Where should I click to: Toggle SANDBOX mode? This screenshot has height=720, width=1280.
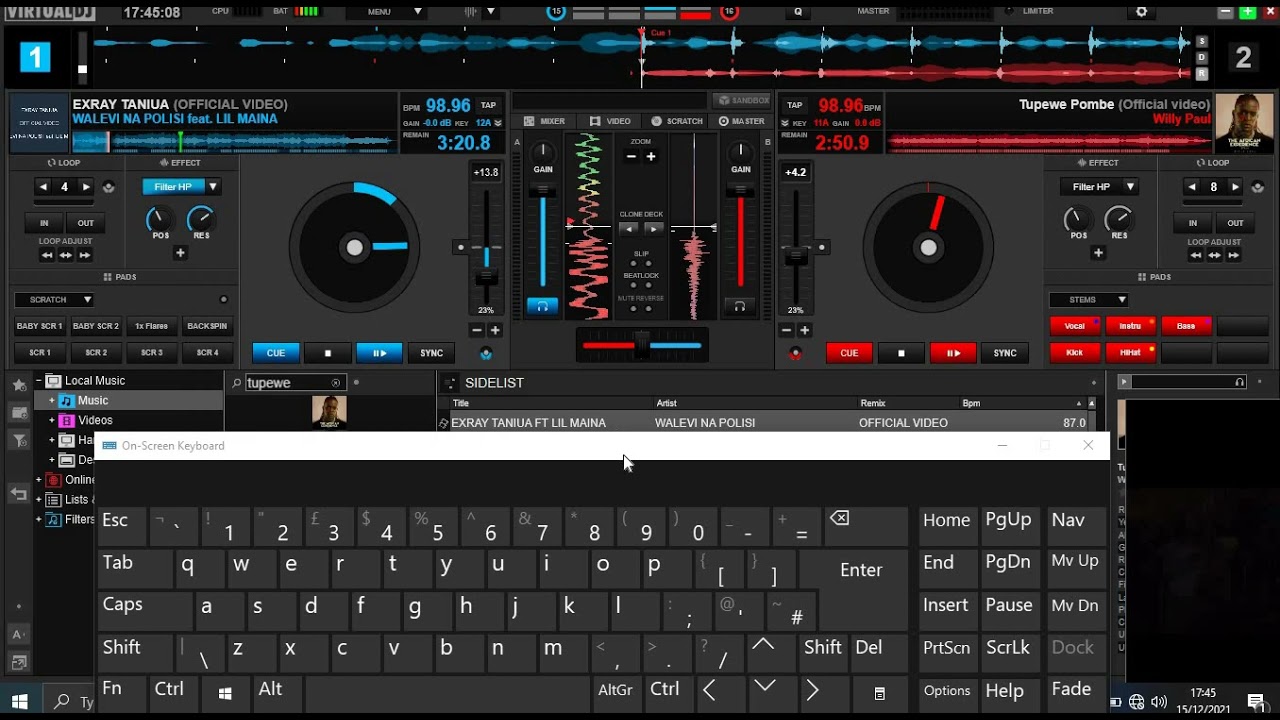tap(743, 101)
